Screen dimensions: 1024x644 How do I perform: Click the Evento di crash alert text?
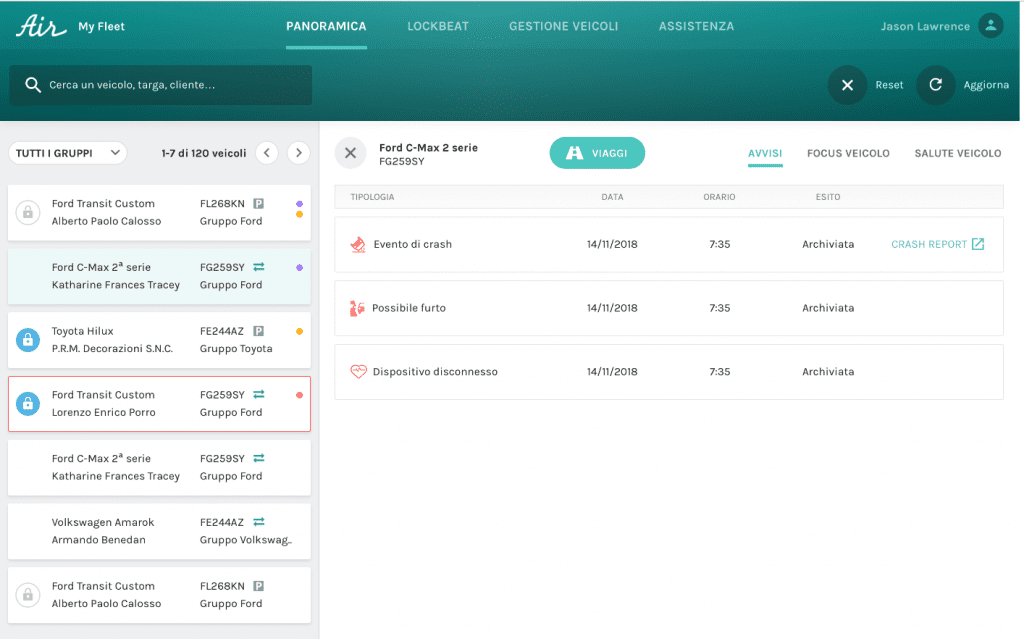pos(413,244)
